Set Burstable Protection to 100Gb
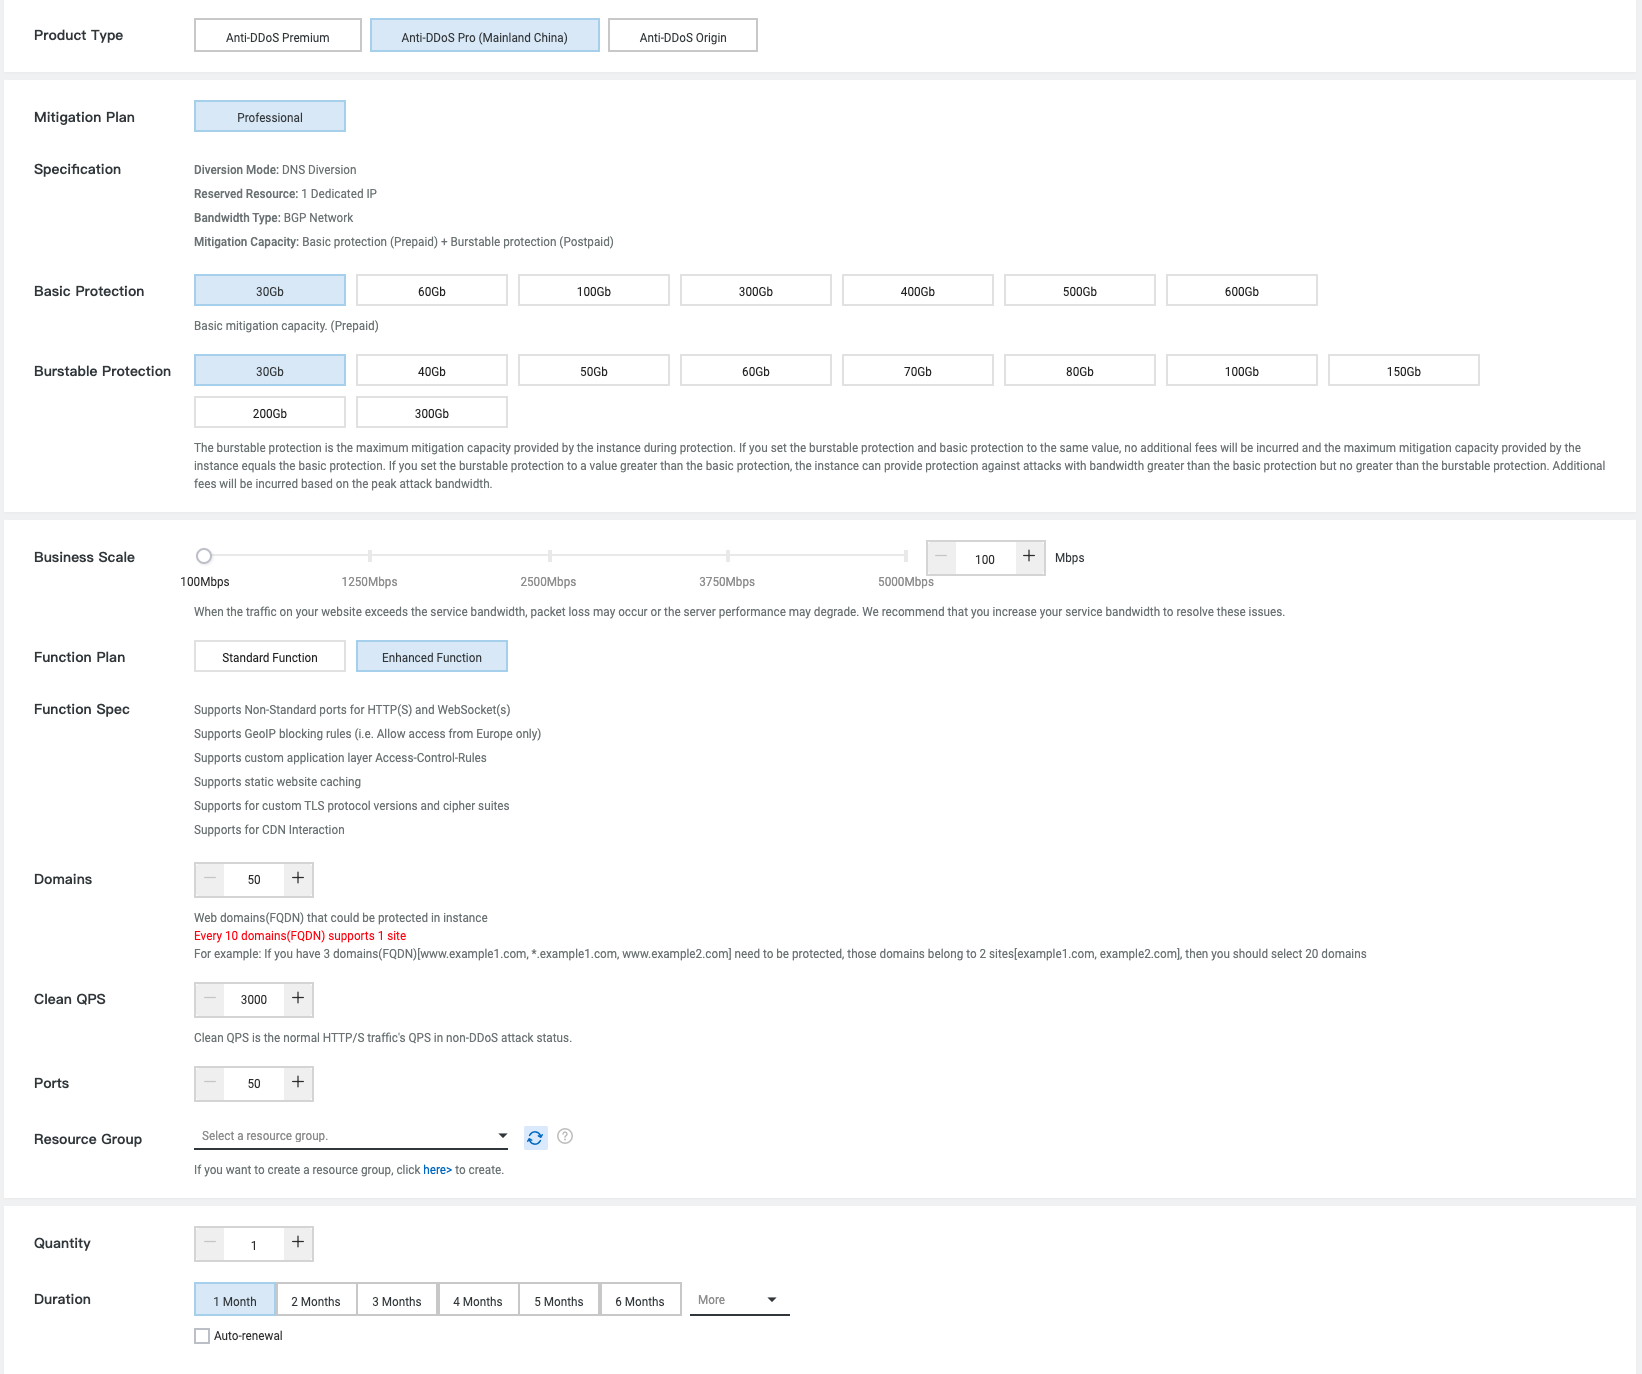The image size is (1642, 1374). pos(1242,370)
